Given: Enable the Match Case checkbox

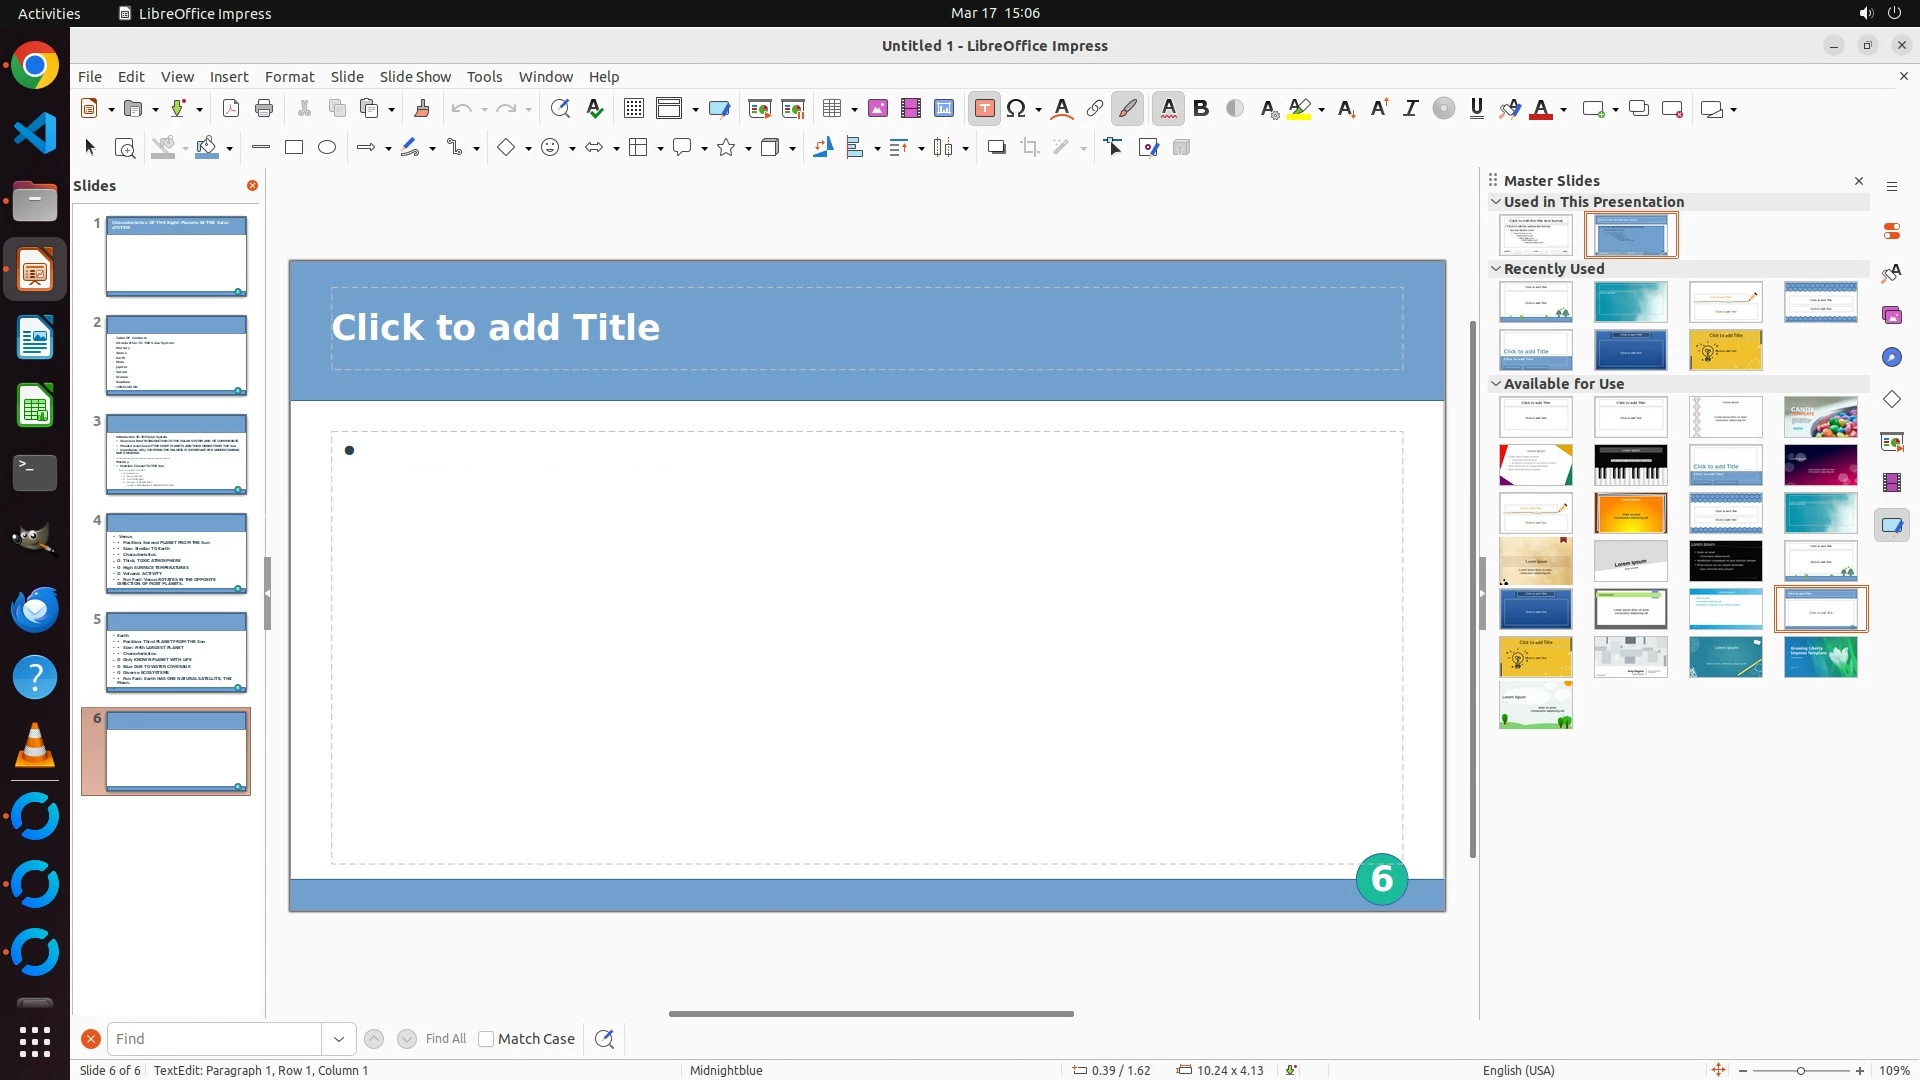Looking at the screenshot, I should click(486, 1039).
